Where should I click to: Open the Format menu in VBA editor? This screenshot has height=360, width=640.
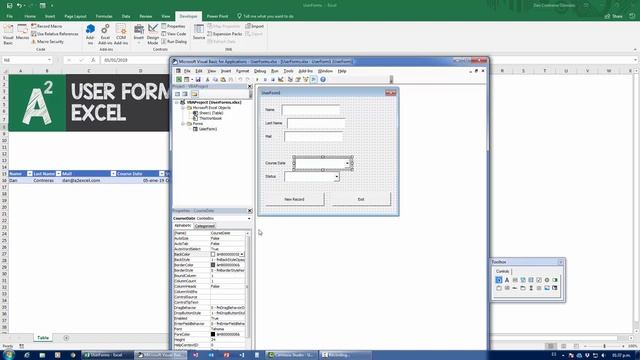(242, 71)
